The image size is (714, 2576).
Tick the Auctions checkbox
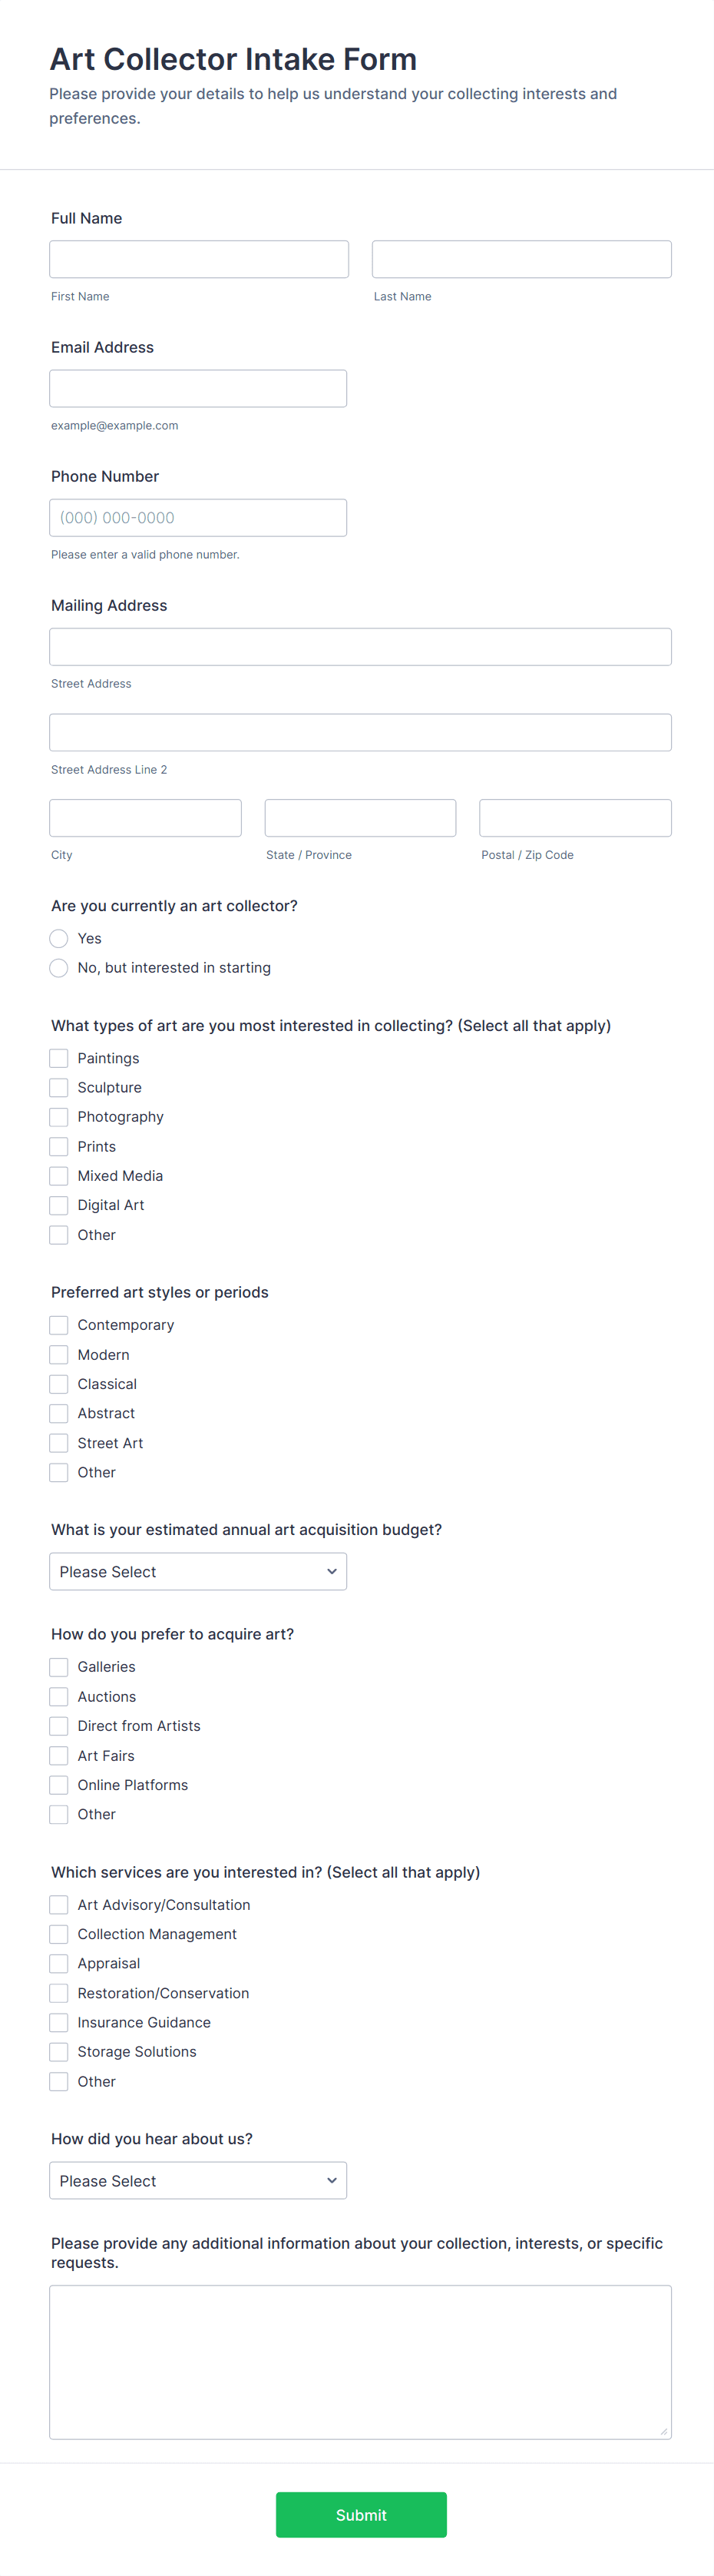59,1696
